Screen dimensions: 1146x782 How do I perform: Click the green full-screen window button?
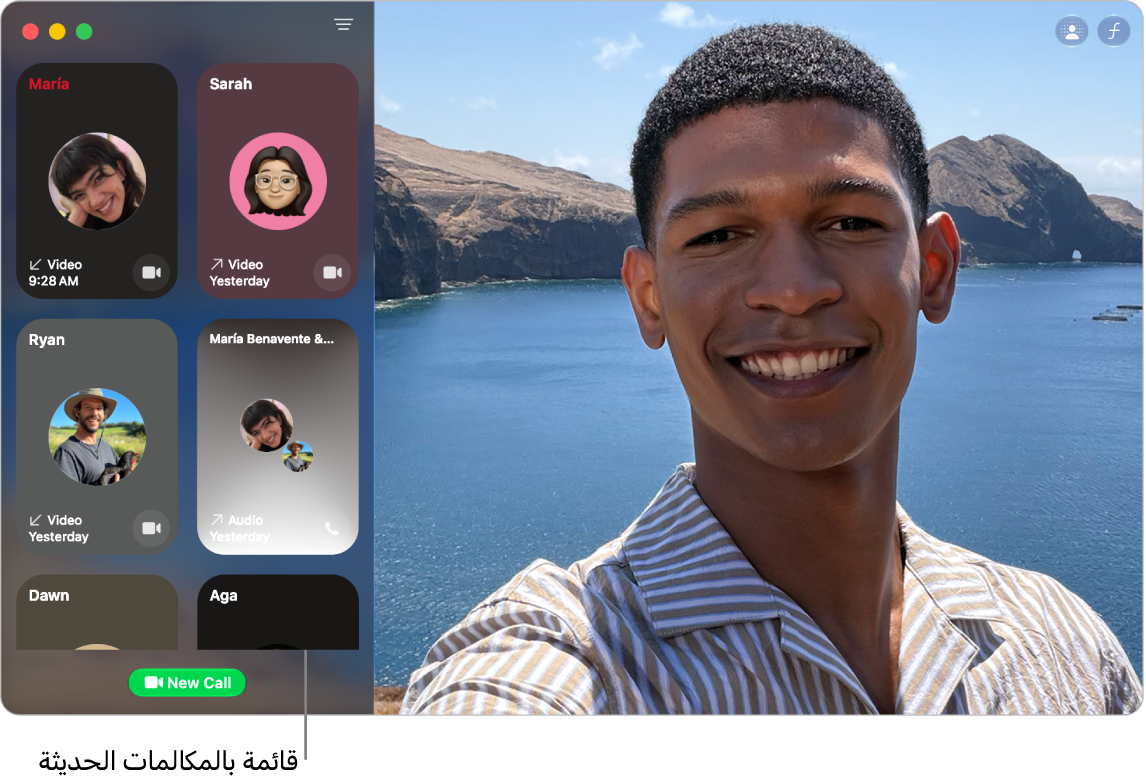click(x=84, y=31)
